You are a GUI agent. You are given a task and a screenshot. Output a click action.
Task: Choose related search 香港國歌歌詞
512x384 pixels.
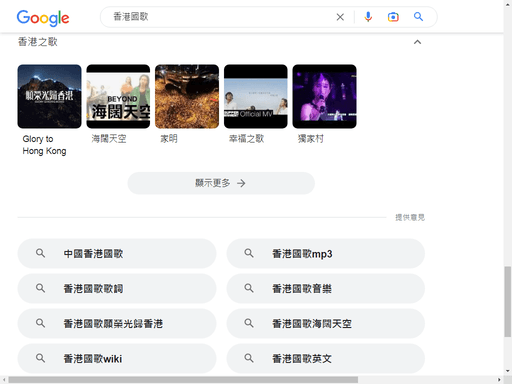[117, 289]
